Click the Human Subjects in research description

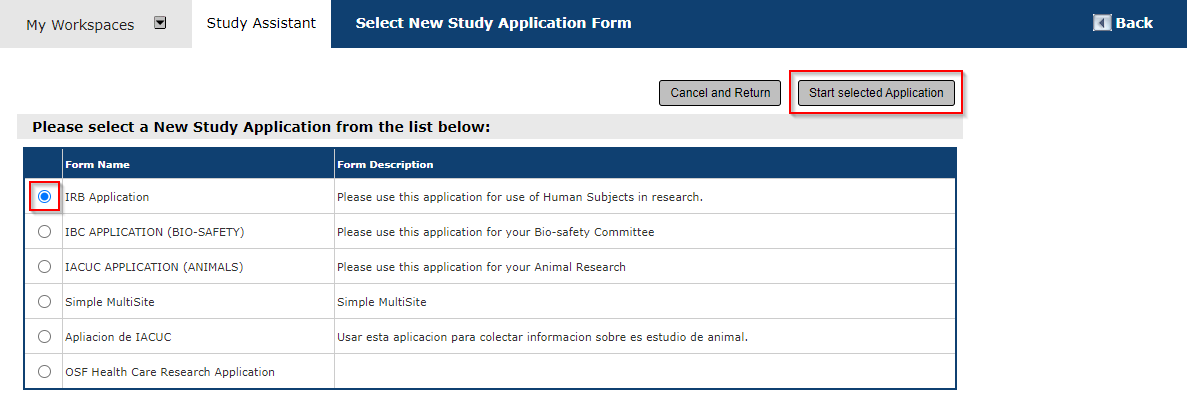pos(519,197)
